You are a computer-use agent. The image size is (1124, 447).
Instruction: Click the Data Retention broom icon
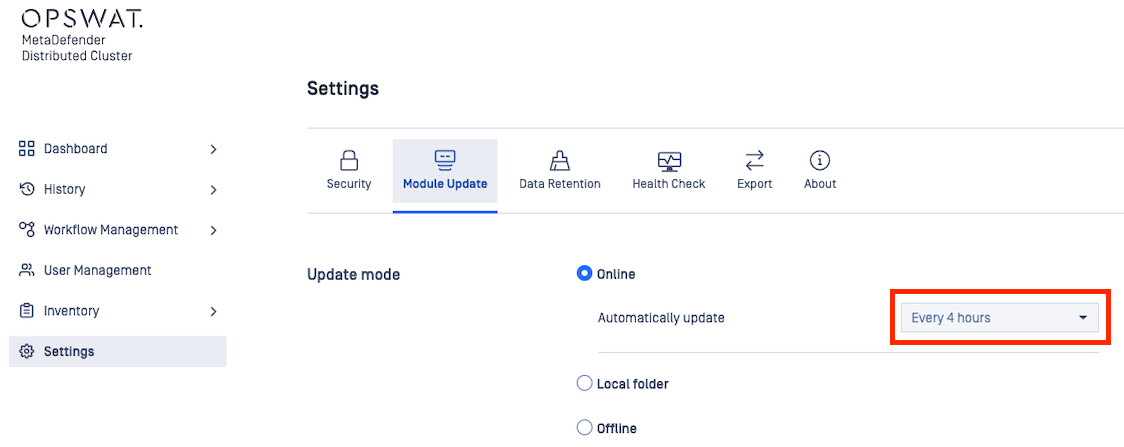(560, 160)
